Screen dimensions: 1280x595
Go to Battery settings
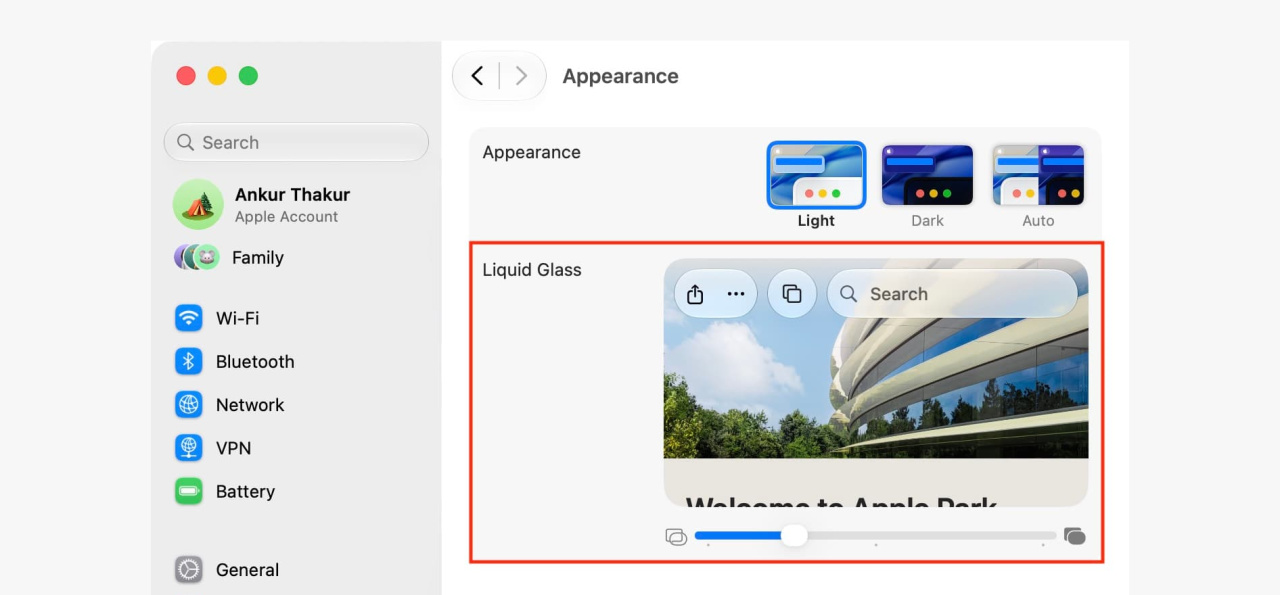point(225,491)
